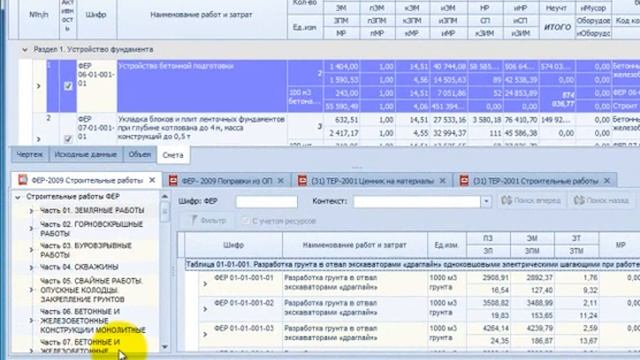Click the icon on ТЕР-2001 Строительные работы tab
Screen dimensions: 640x360
point(464,180)
